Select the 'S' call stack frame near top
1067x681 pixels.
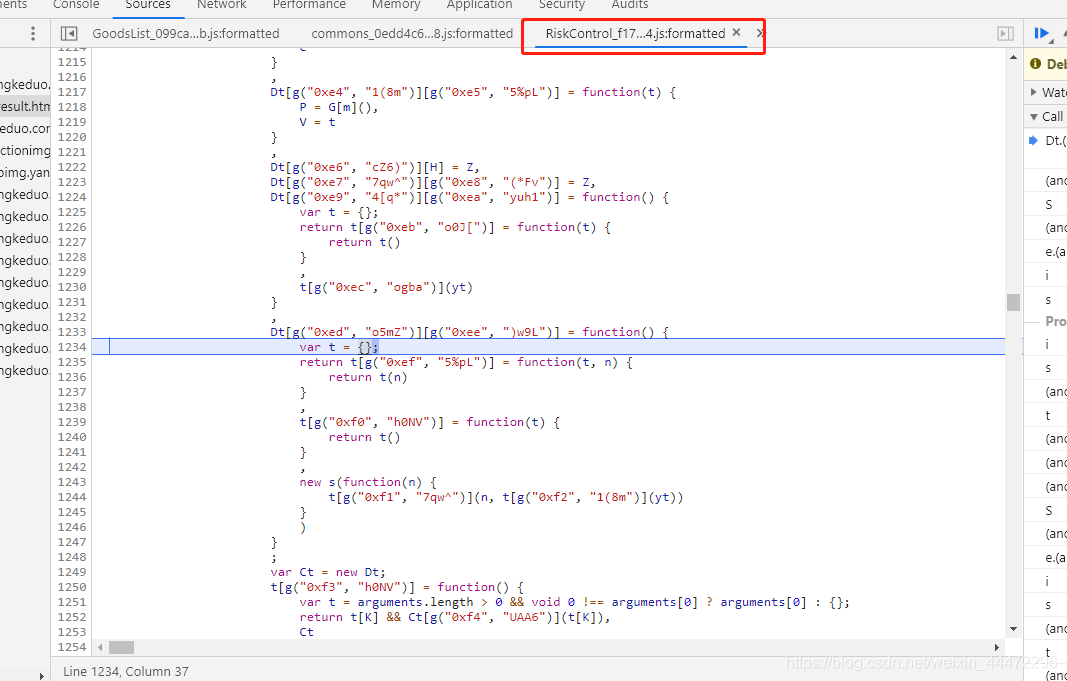click(1048, 204)
